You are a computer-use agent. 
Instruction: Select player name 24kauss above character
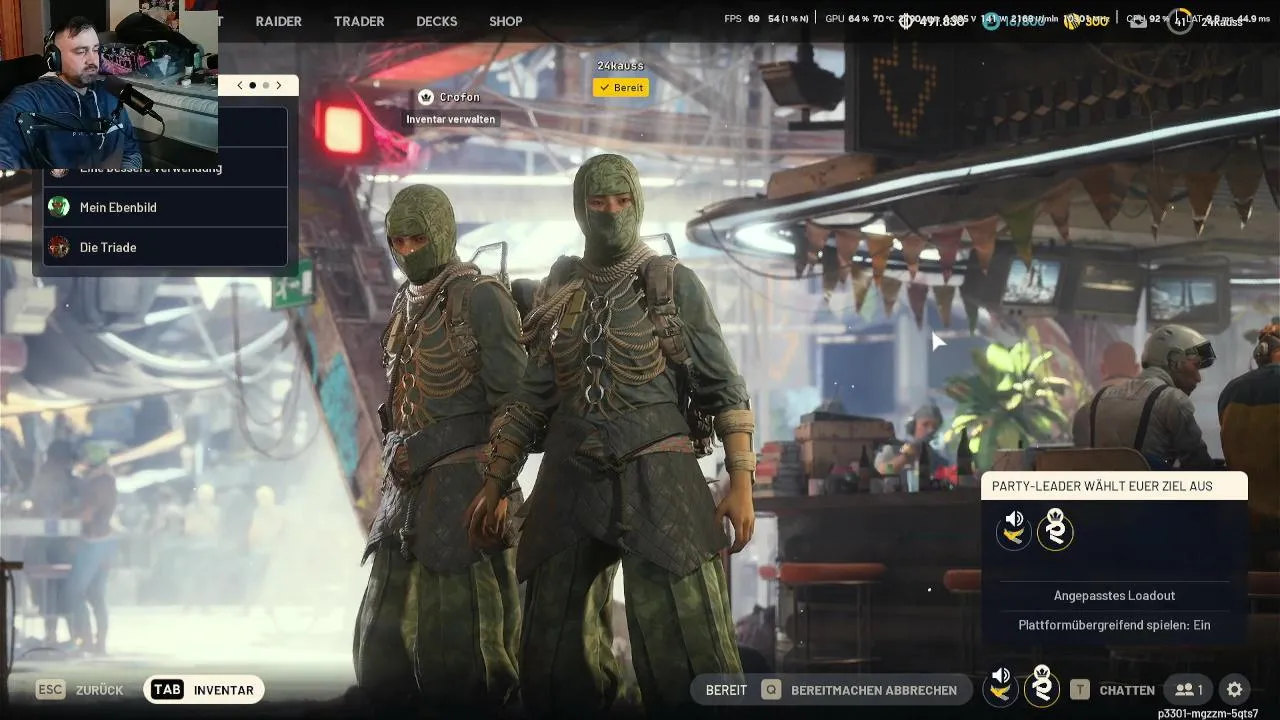(620, 65)
